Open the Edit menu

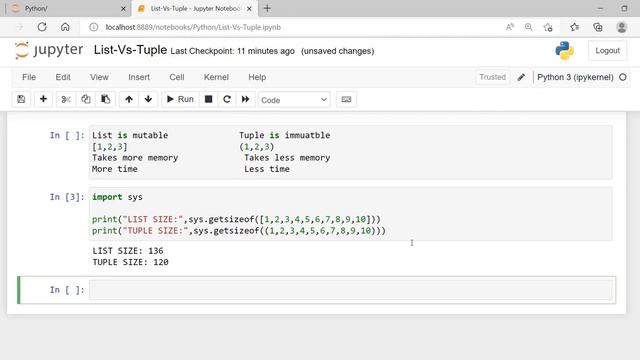click(63, 77)
